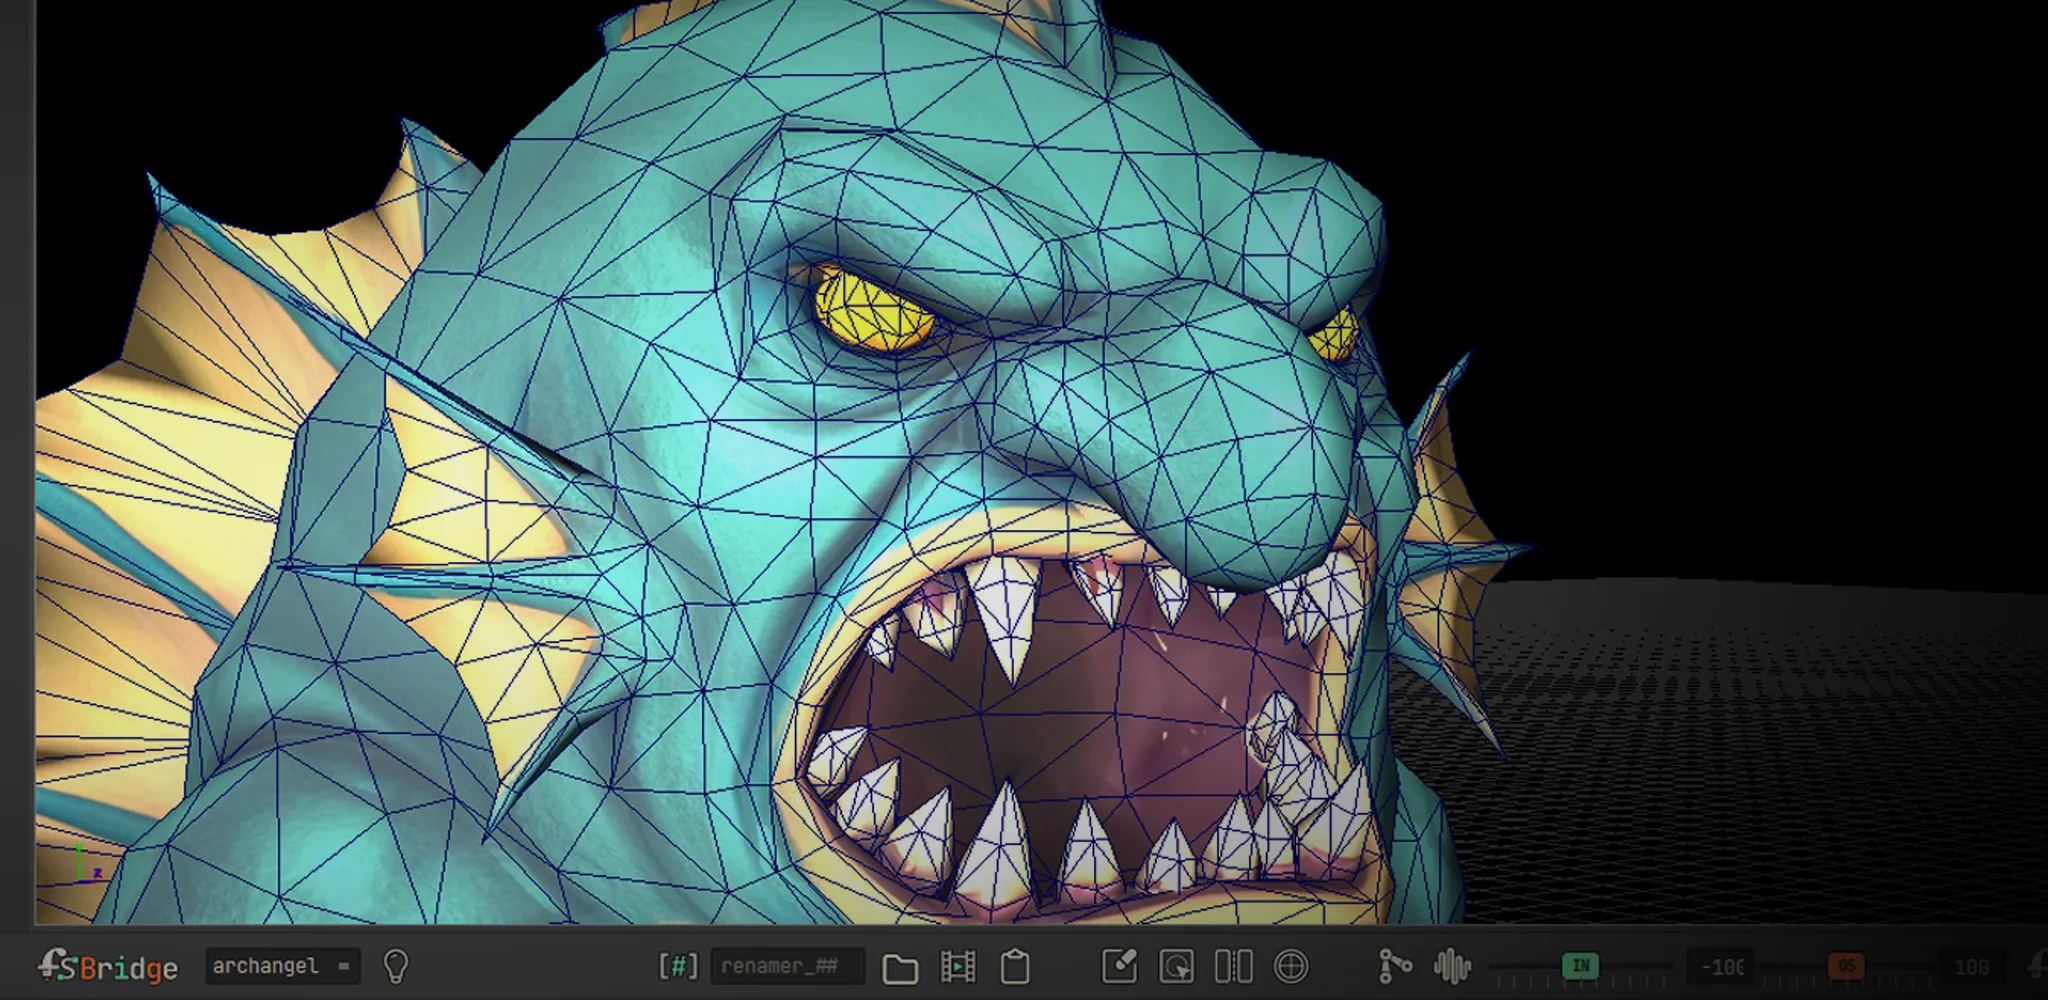Click the [#] numbering icon
The width and height of the screenshot is (2048, 1000).
click(x=678, y=966)
